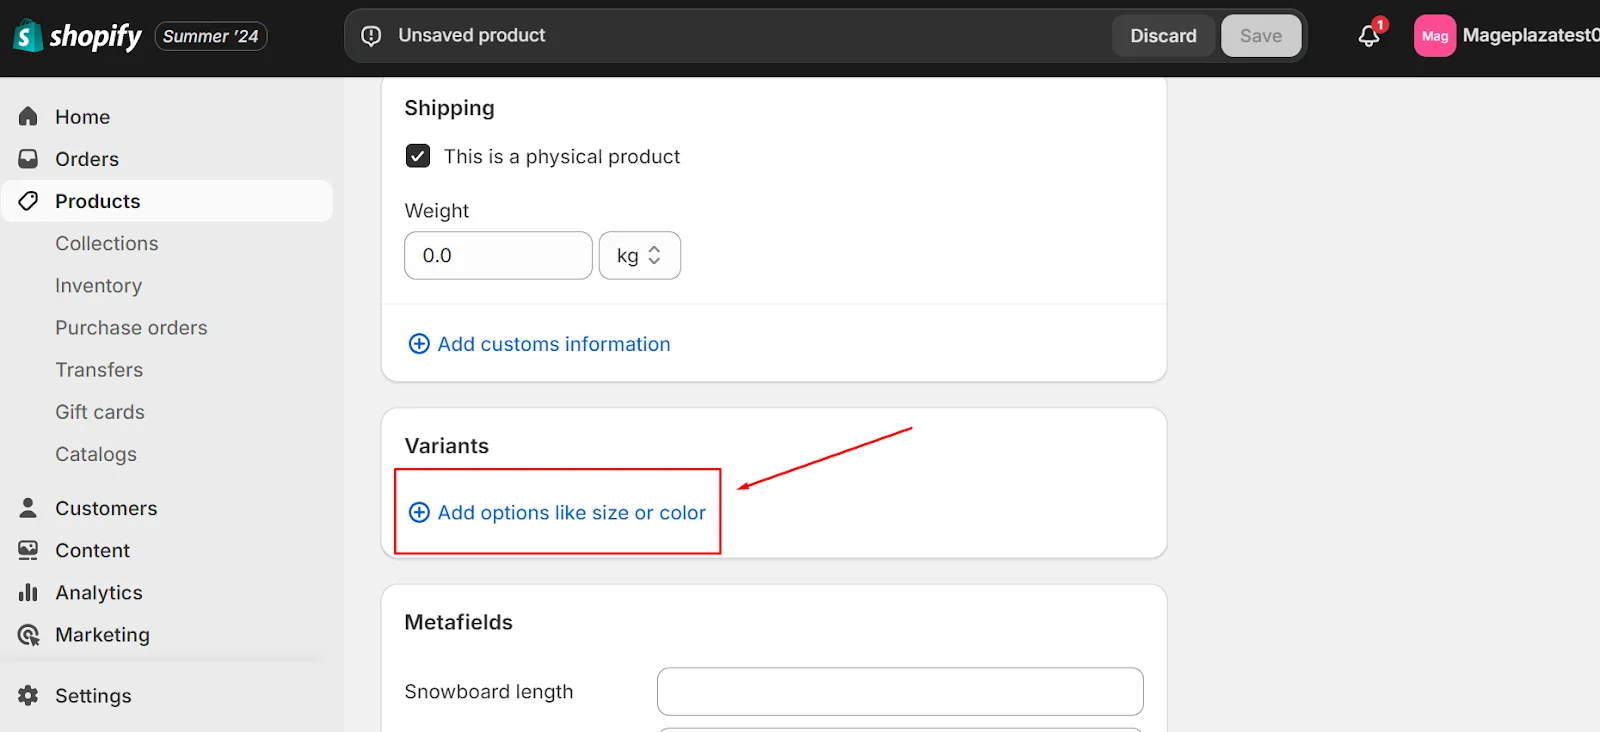Open Collections submenu item
The width and height of the screenshot is (1600, 732).
click(x=107, y=243)
